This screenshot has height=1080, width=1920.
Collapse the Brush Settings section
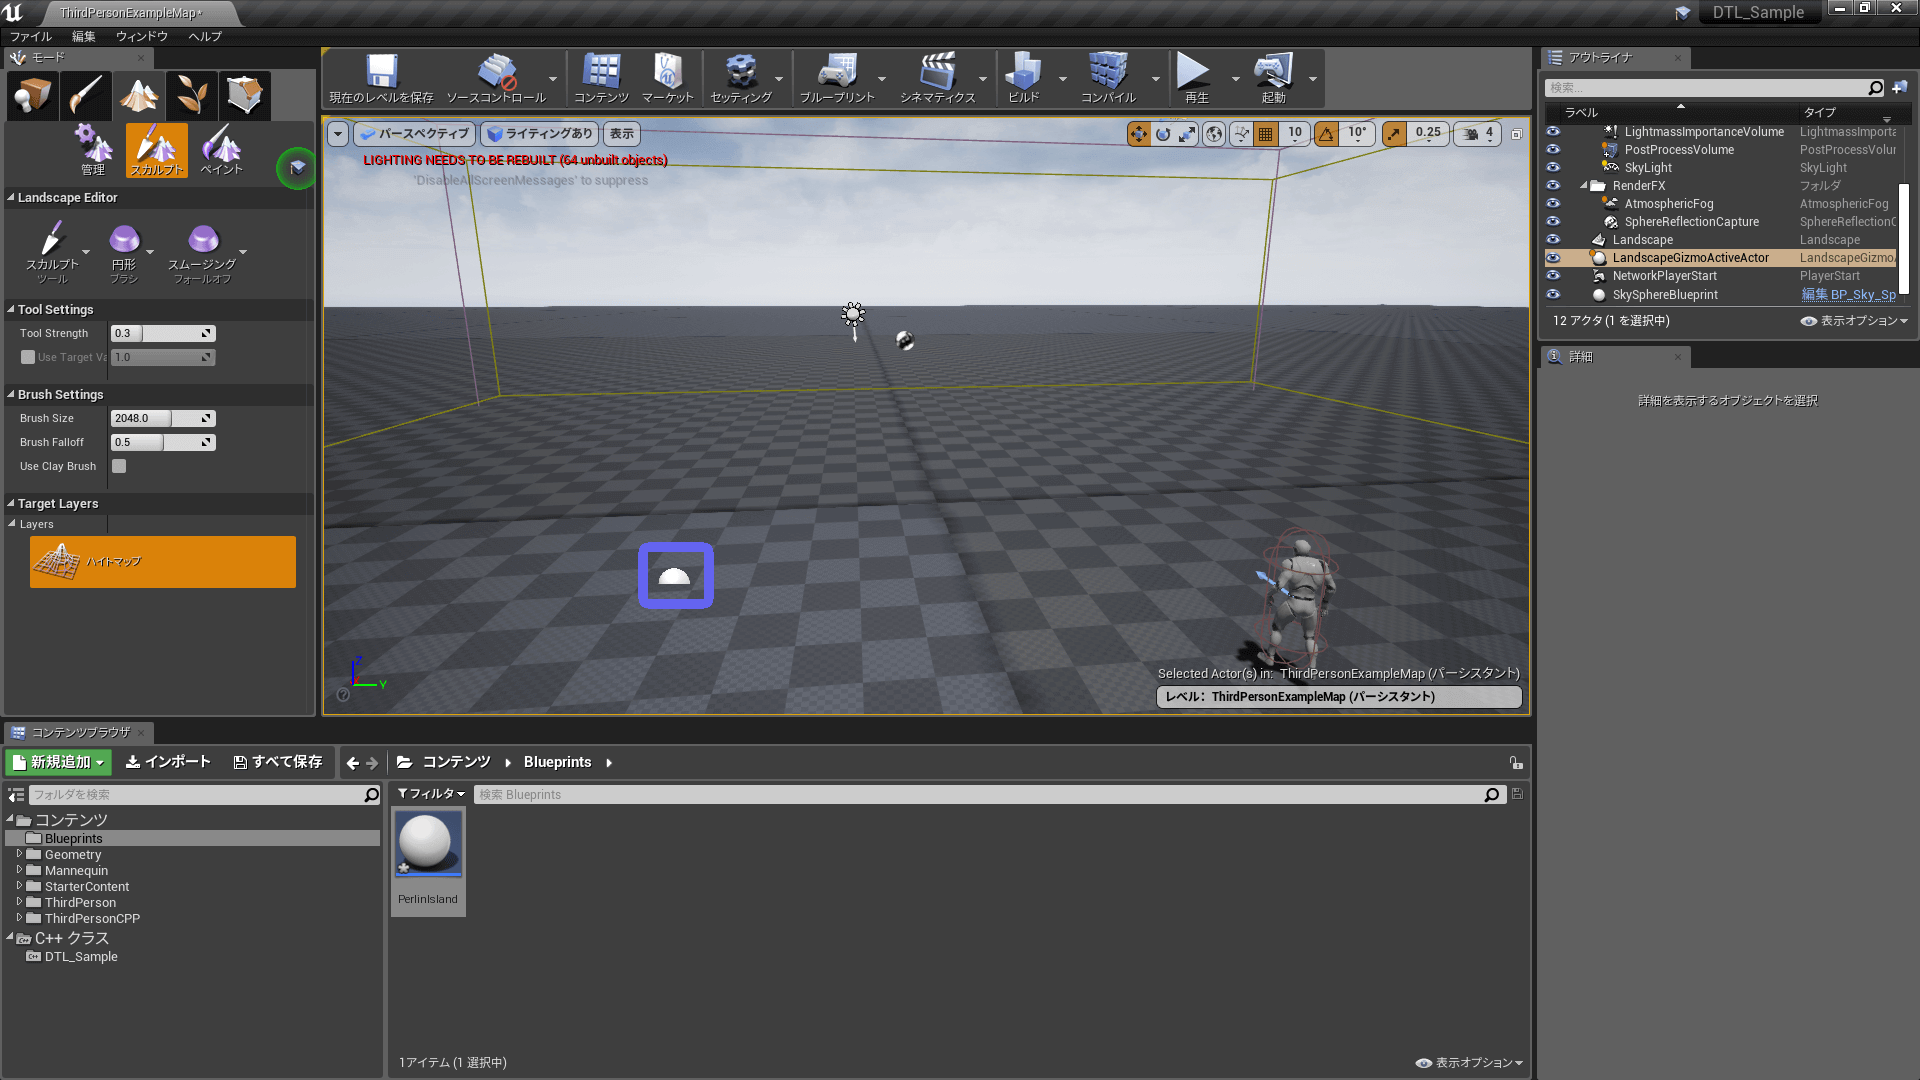[11, 394]
